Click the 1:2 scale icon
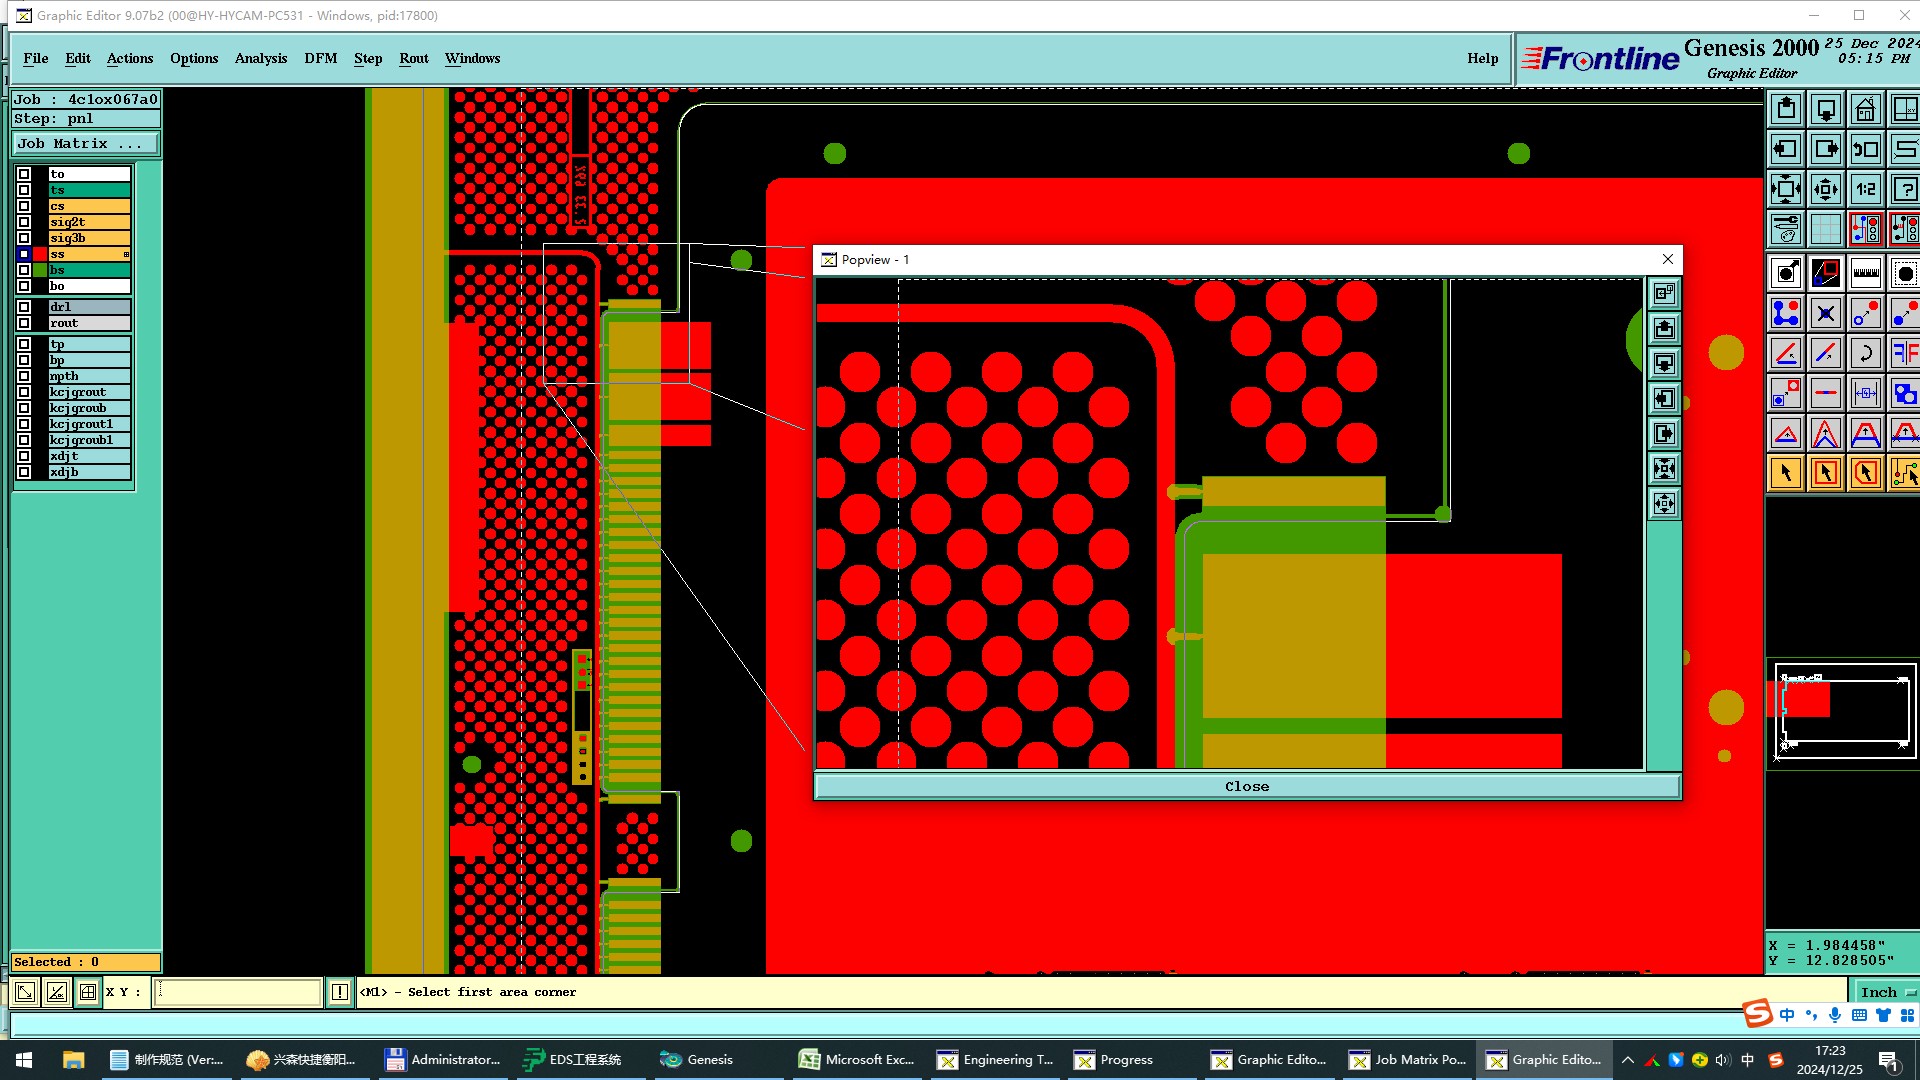1920x1080 pixels. click(x=1866, y=189)
